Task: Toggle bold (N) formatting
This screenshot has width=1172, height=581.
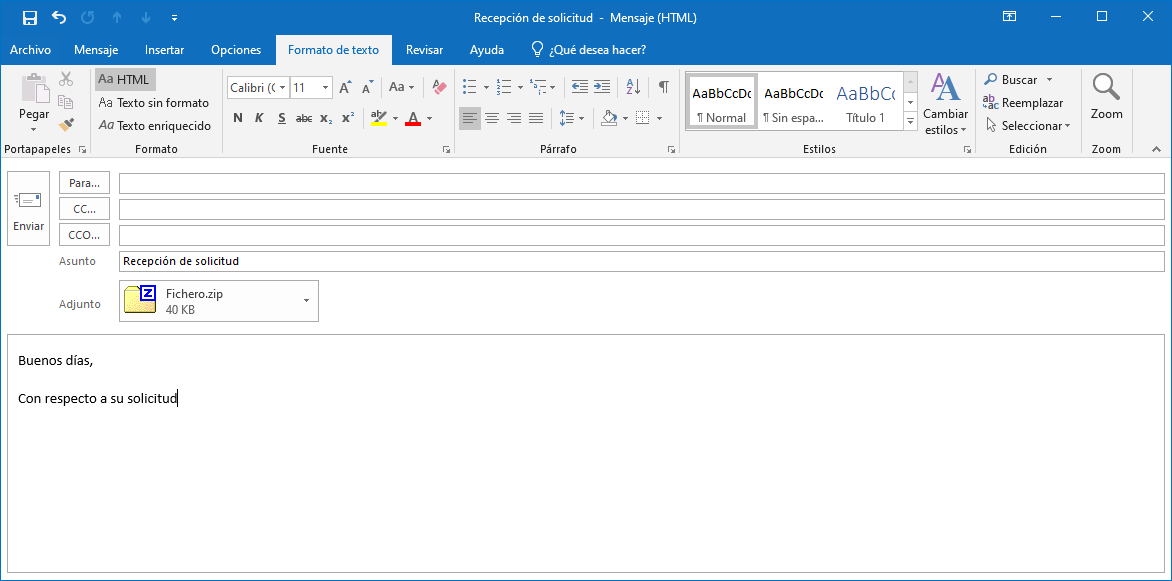Action: (238, 118)
